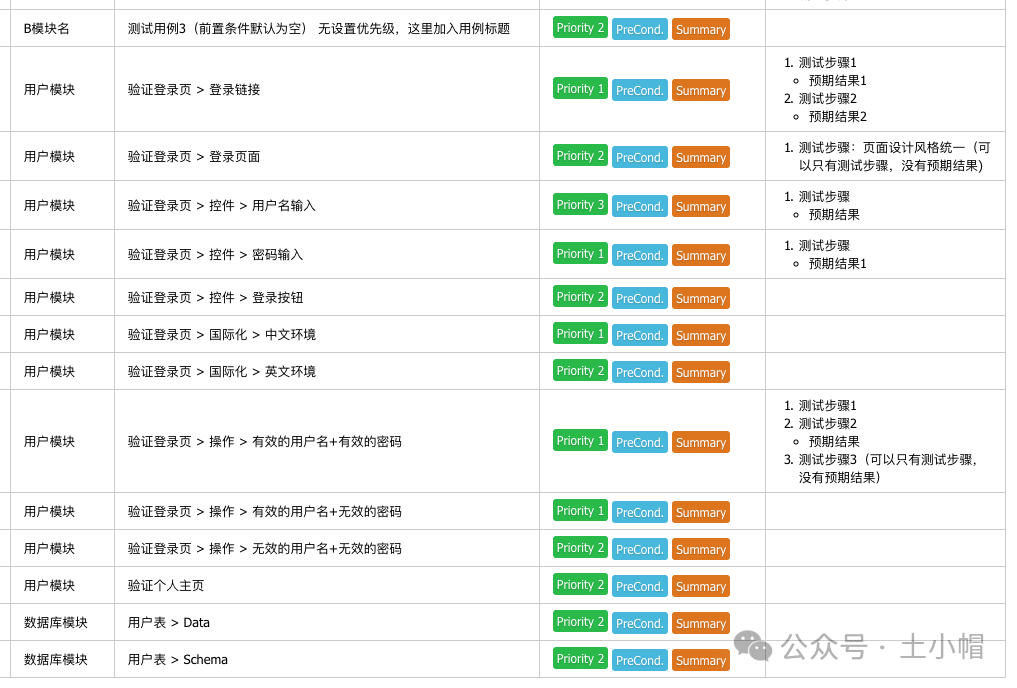Open PreCond. badge for 登录链接 row
Screen dimensions: 1017x688
pyautogui.click(x=640, y=90)
